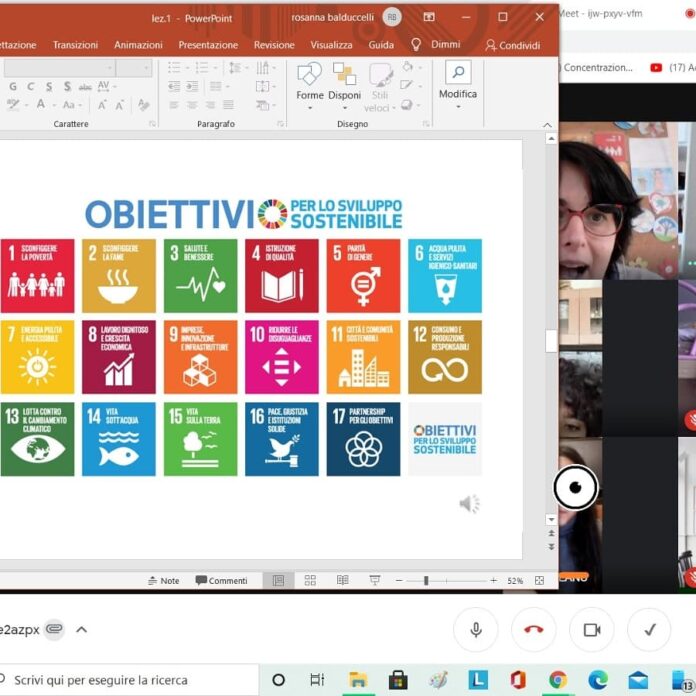Click the zoom slider handle
The width and height of the screenshot is (696, 696).
[426, 581]
